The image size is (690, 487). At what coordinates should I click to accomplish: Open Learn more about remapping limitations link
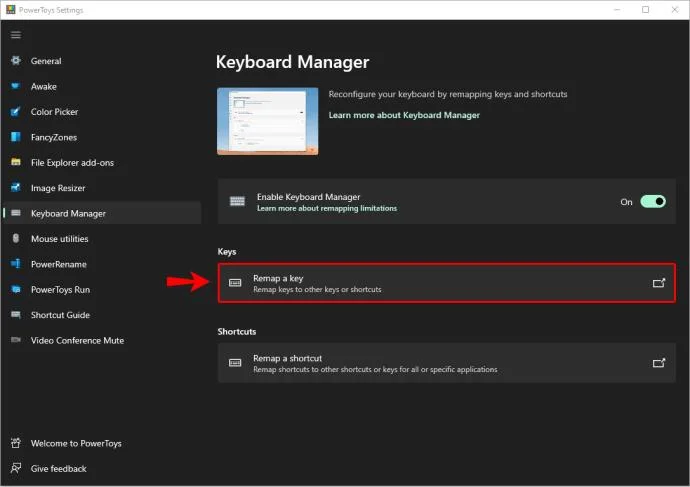coord(327,209)
